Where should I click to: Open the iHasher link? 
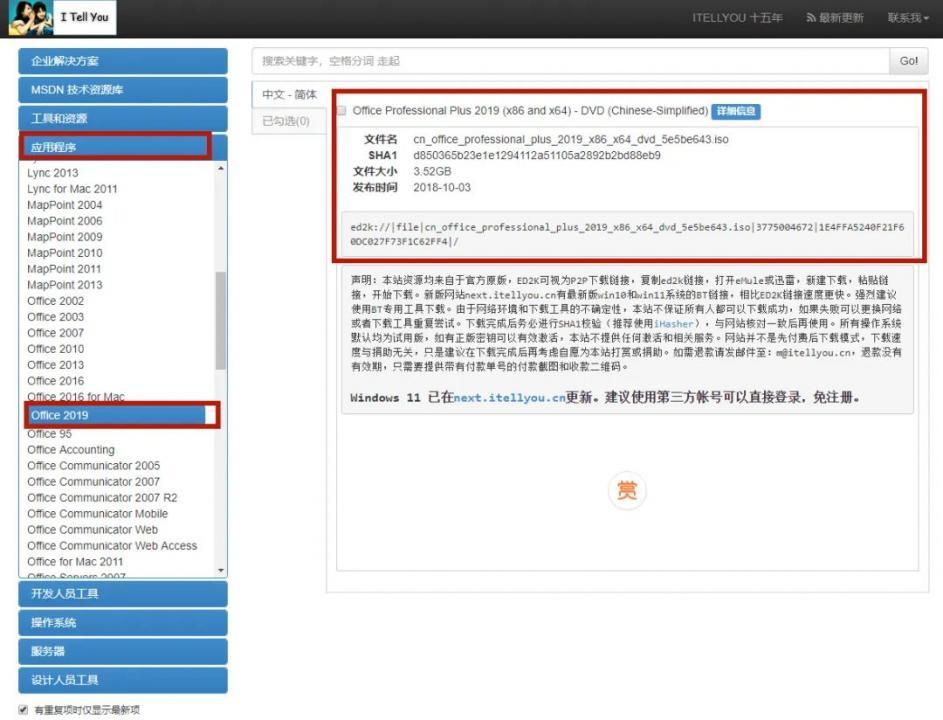pyautogui.click(x=674, y=324)
